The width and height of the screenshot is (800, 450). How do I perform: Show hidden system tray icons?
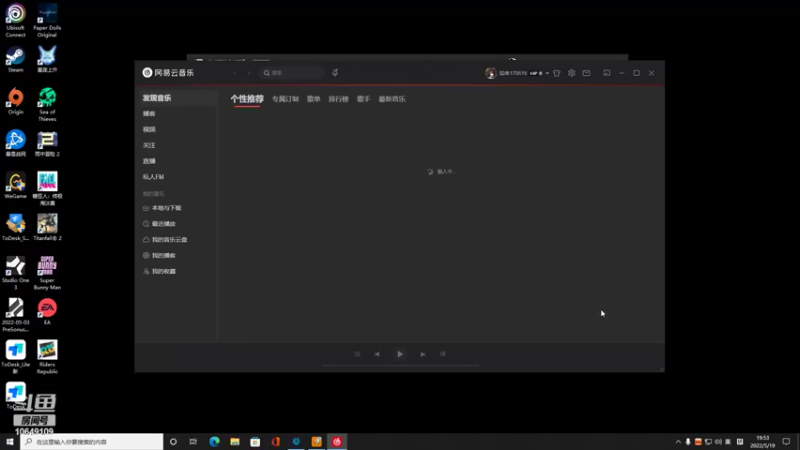click(678, 442)
